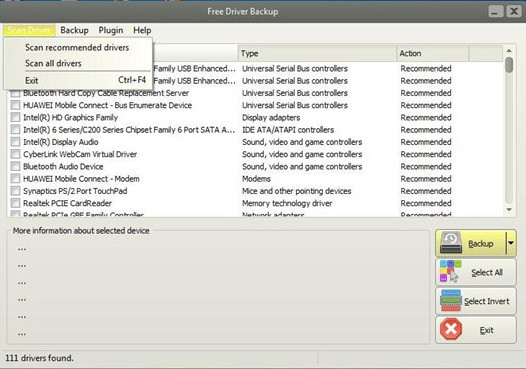Choose Scan all drivers
The image size is (526, 369).
click(x=77, y=63)
